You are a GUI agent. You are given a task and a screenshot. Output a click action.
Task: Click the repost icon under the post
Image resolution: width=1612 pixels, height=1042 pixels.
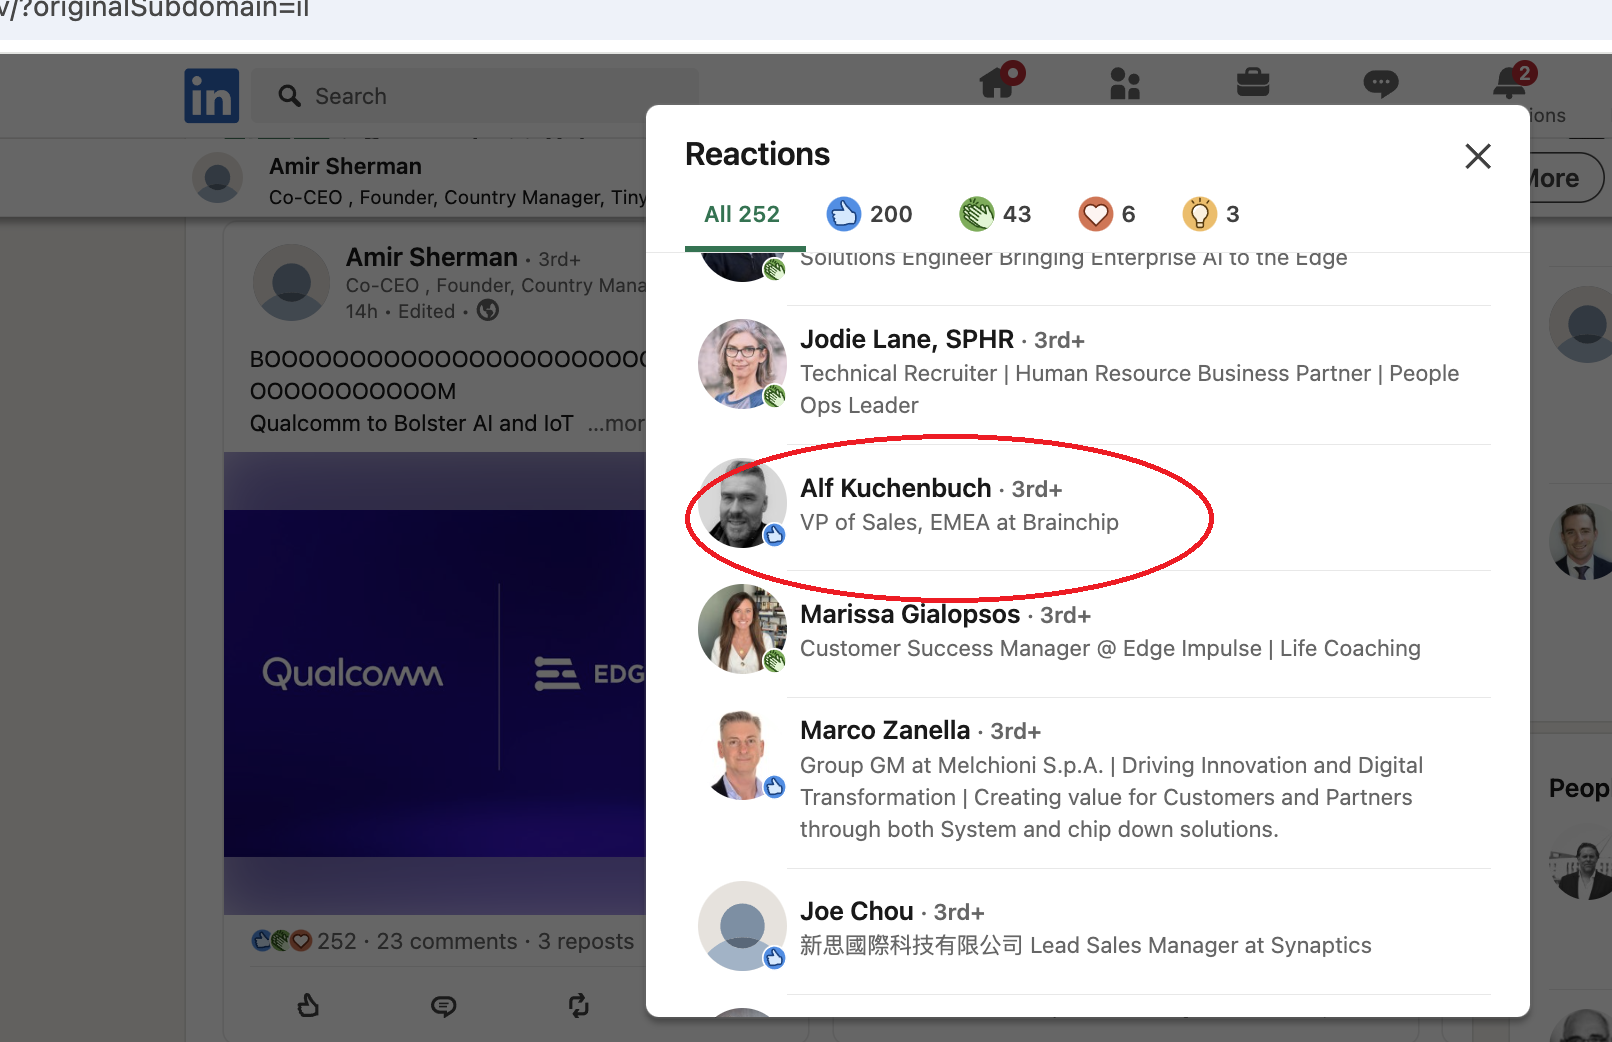click(x=579, y=1005)
